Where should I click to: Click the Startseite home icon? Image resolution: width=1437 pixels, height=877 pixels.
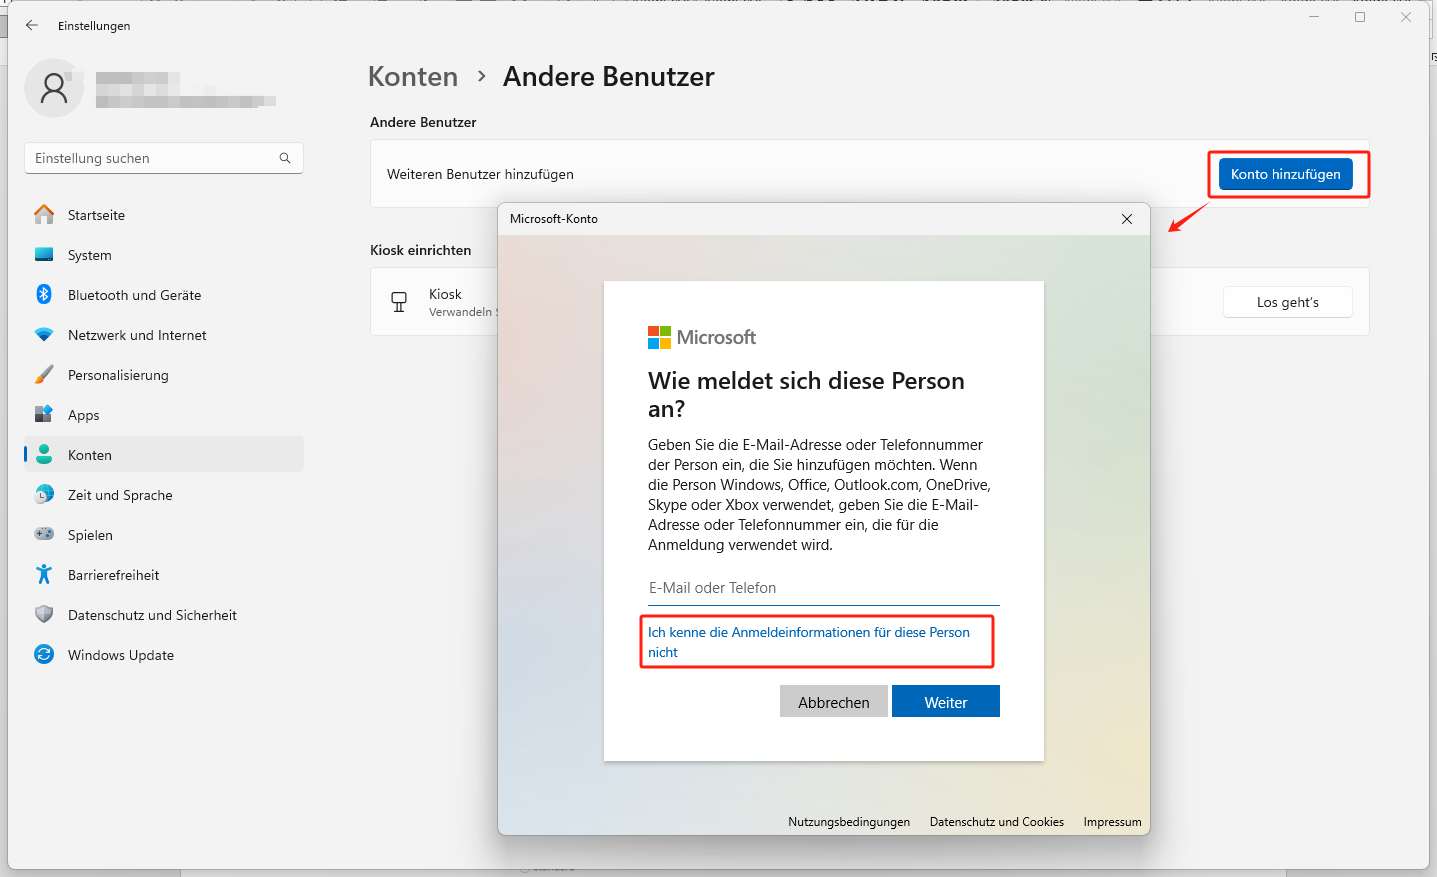pos(44,215)
